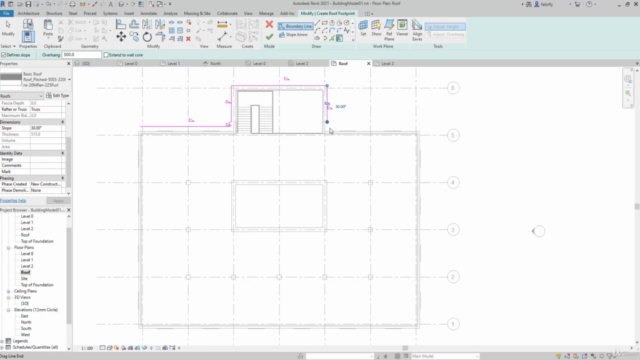Collapse the Identity Data properties section
The height and width of the screenshot is (360, 640).
point(62,153)
